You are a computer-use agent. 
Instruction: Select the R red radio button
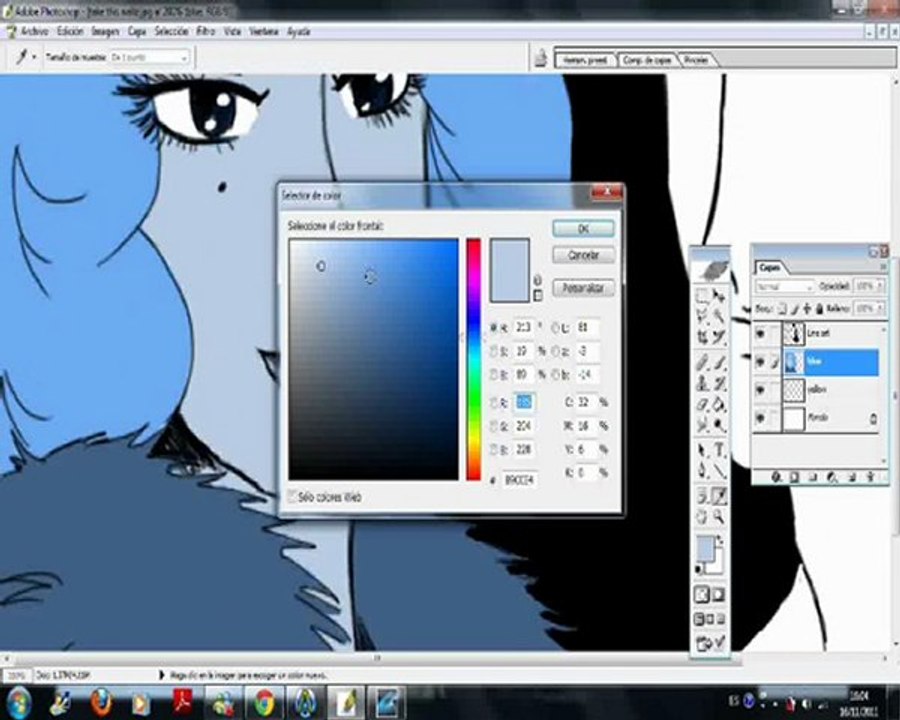pos(494,403)
